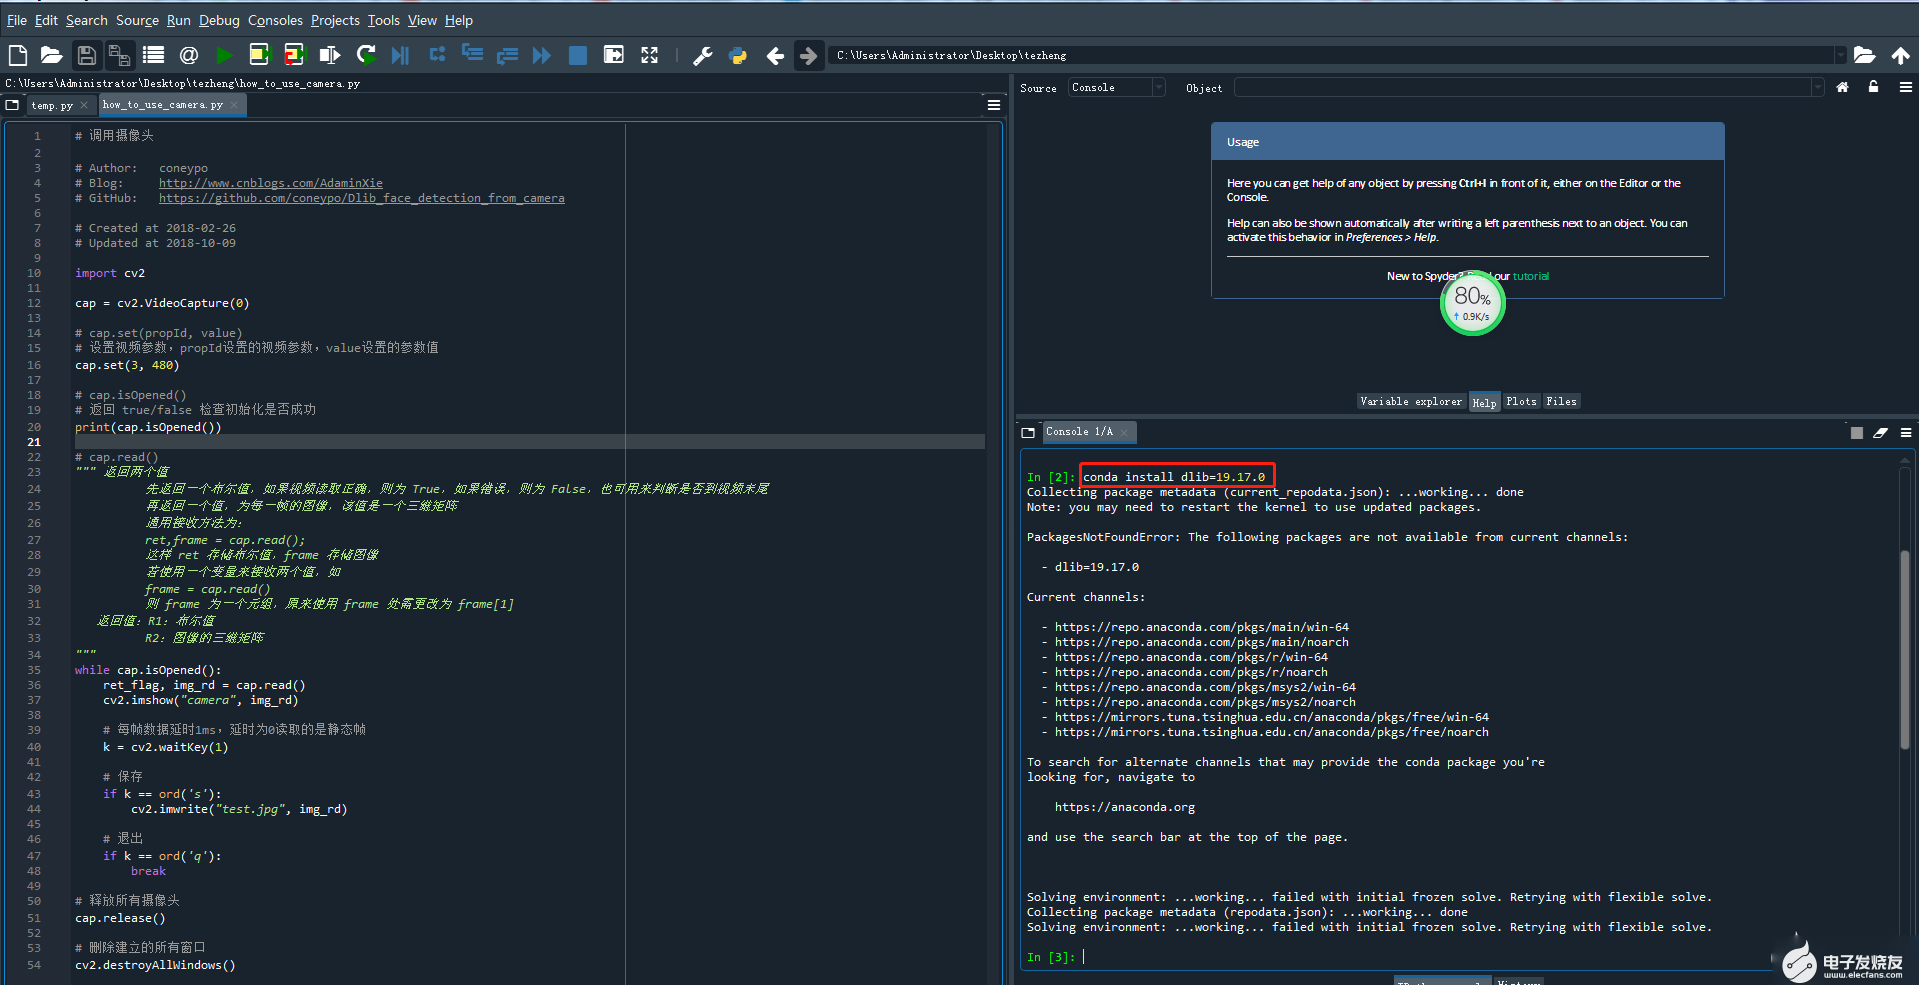Image resolution: width=1919 pixels, height=985 pixels.
Task: Open the Source menu
Action: [x=138, y=20]
